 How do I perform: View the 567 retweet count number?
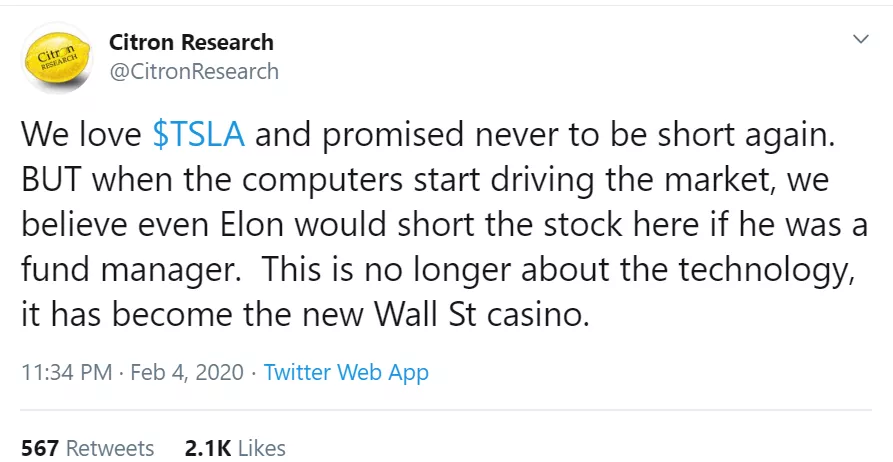pos(40,448)
